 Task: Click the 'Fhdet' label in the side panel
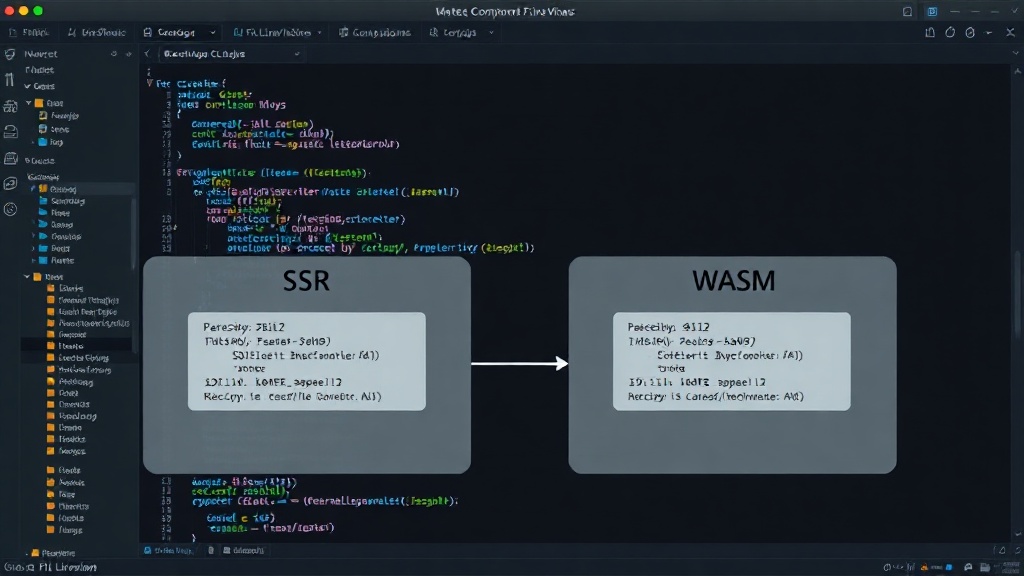click(x=39, y=70)
